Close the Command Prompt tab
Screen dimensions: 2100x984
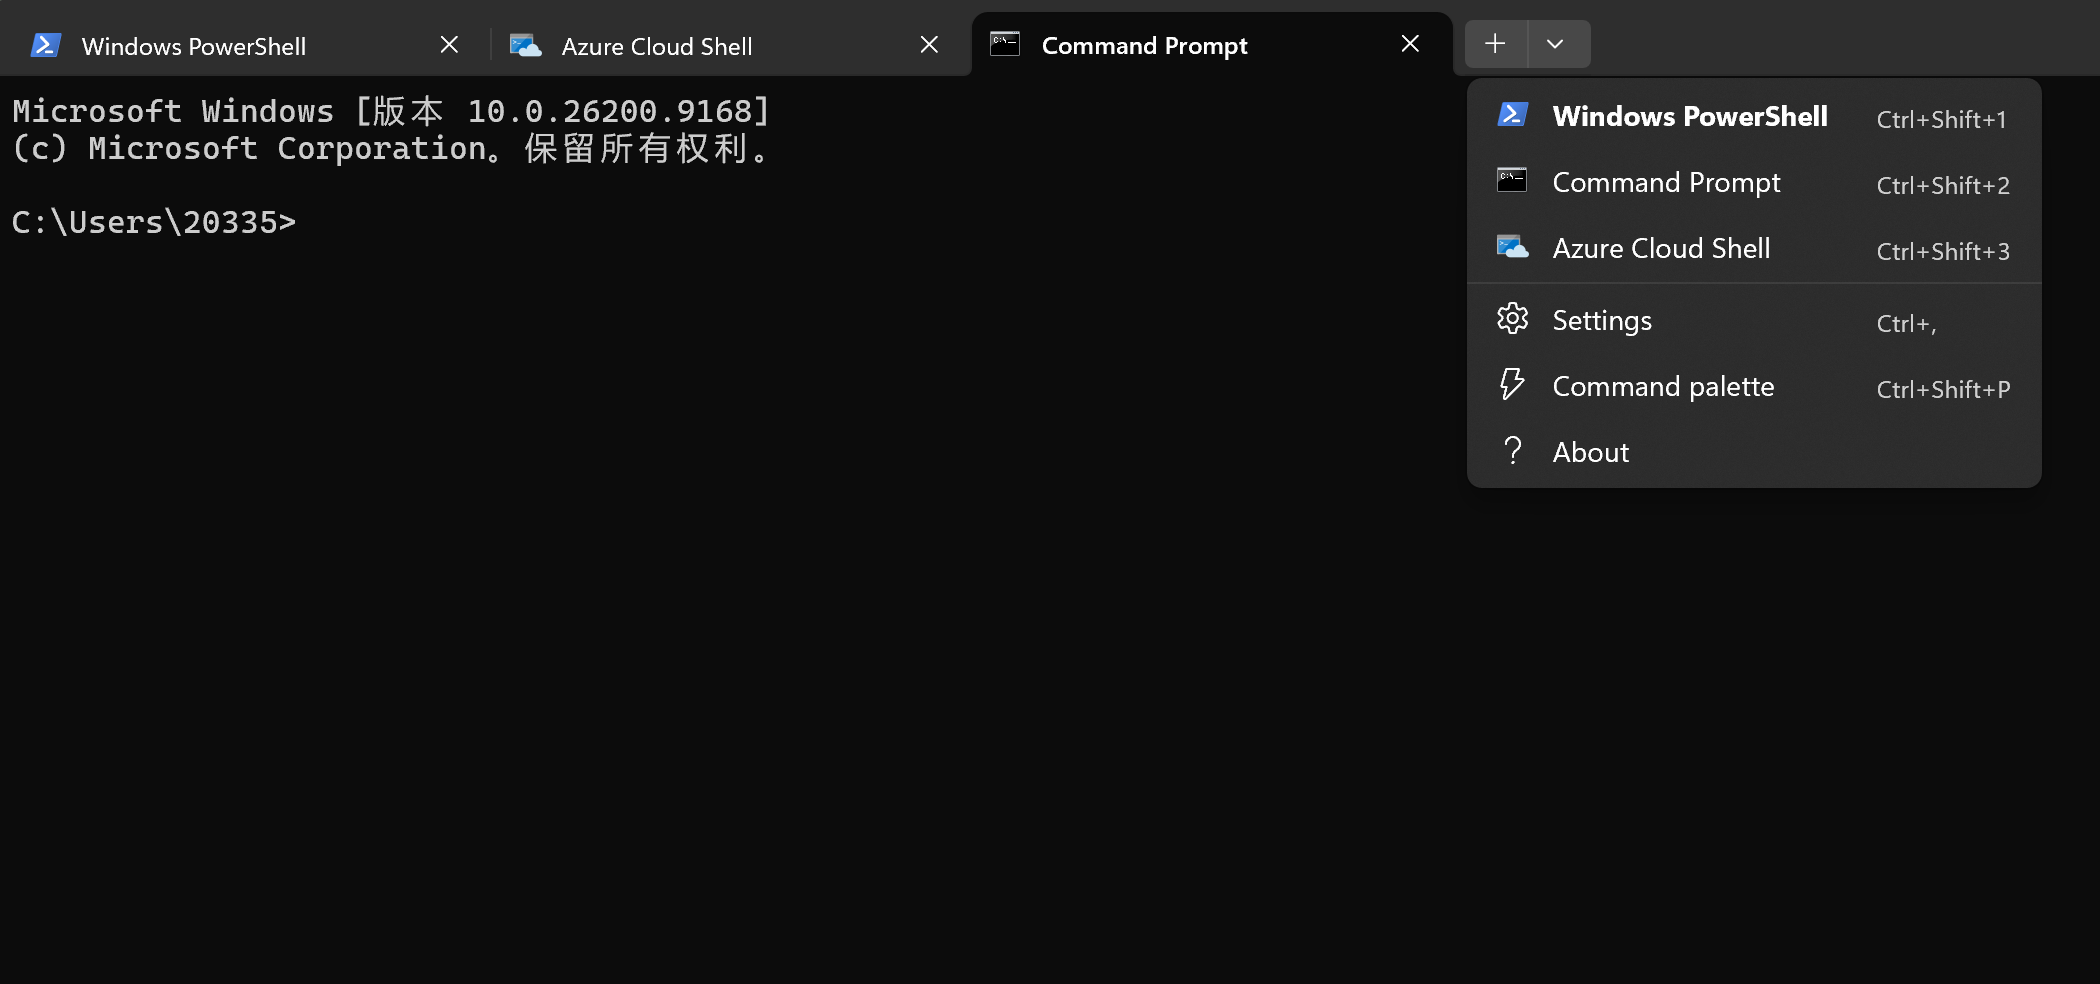click(1410, 43)
